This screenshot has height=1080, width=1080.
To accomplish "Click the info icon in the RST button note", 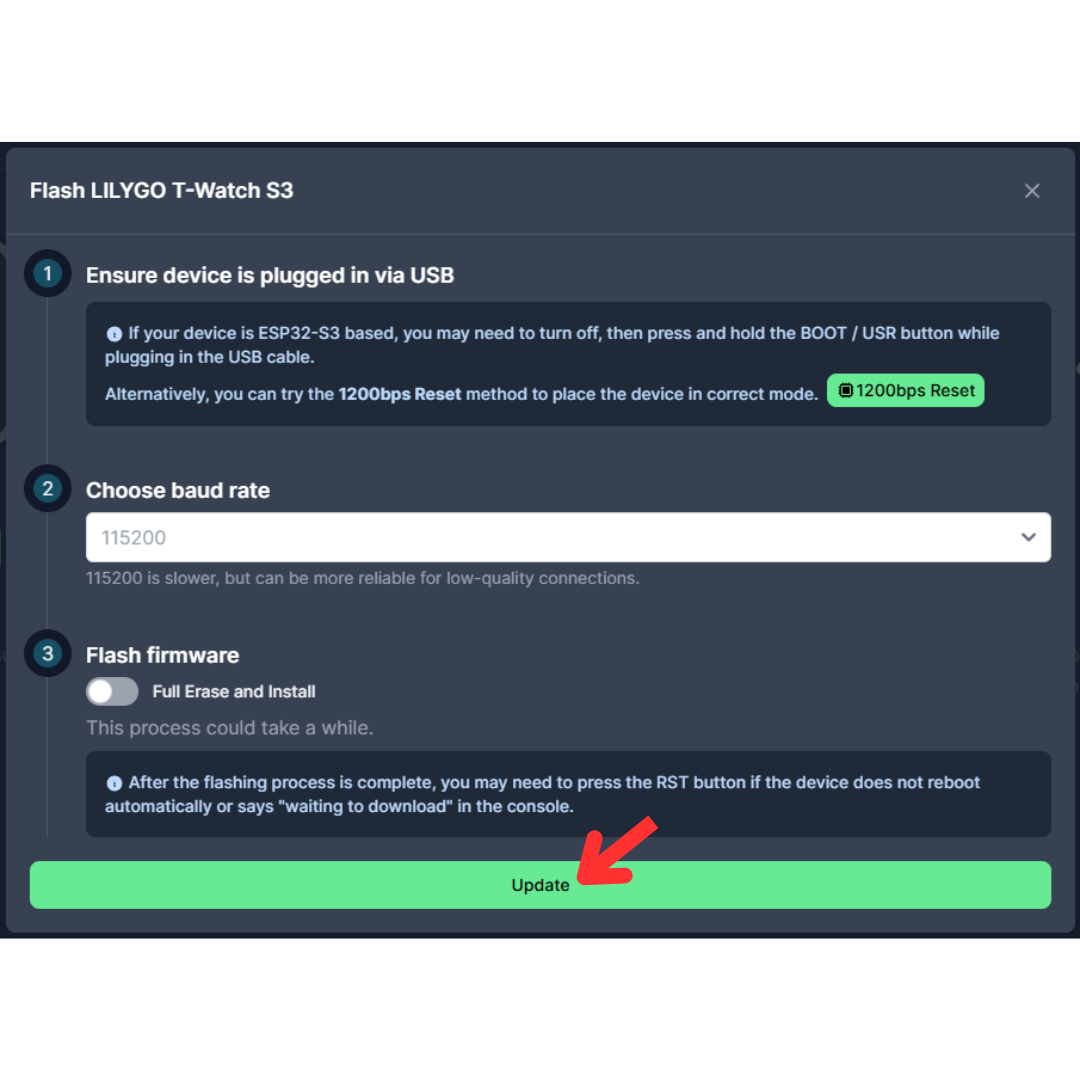I will 114,783.
